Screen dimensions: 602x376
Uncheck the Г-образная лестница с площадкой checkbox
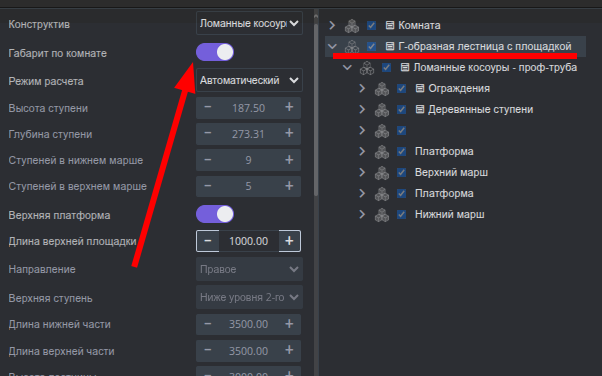pyautogui.click(x=371, y=46)
